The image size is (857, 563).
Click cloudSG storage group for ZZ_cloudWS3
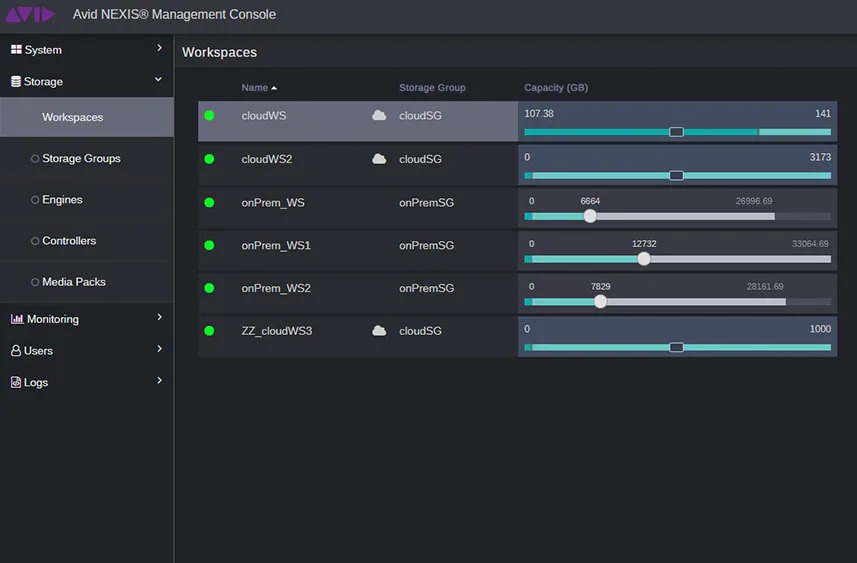coord(420,331)
